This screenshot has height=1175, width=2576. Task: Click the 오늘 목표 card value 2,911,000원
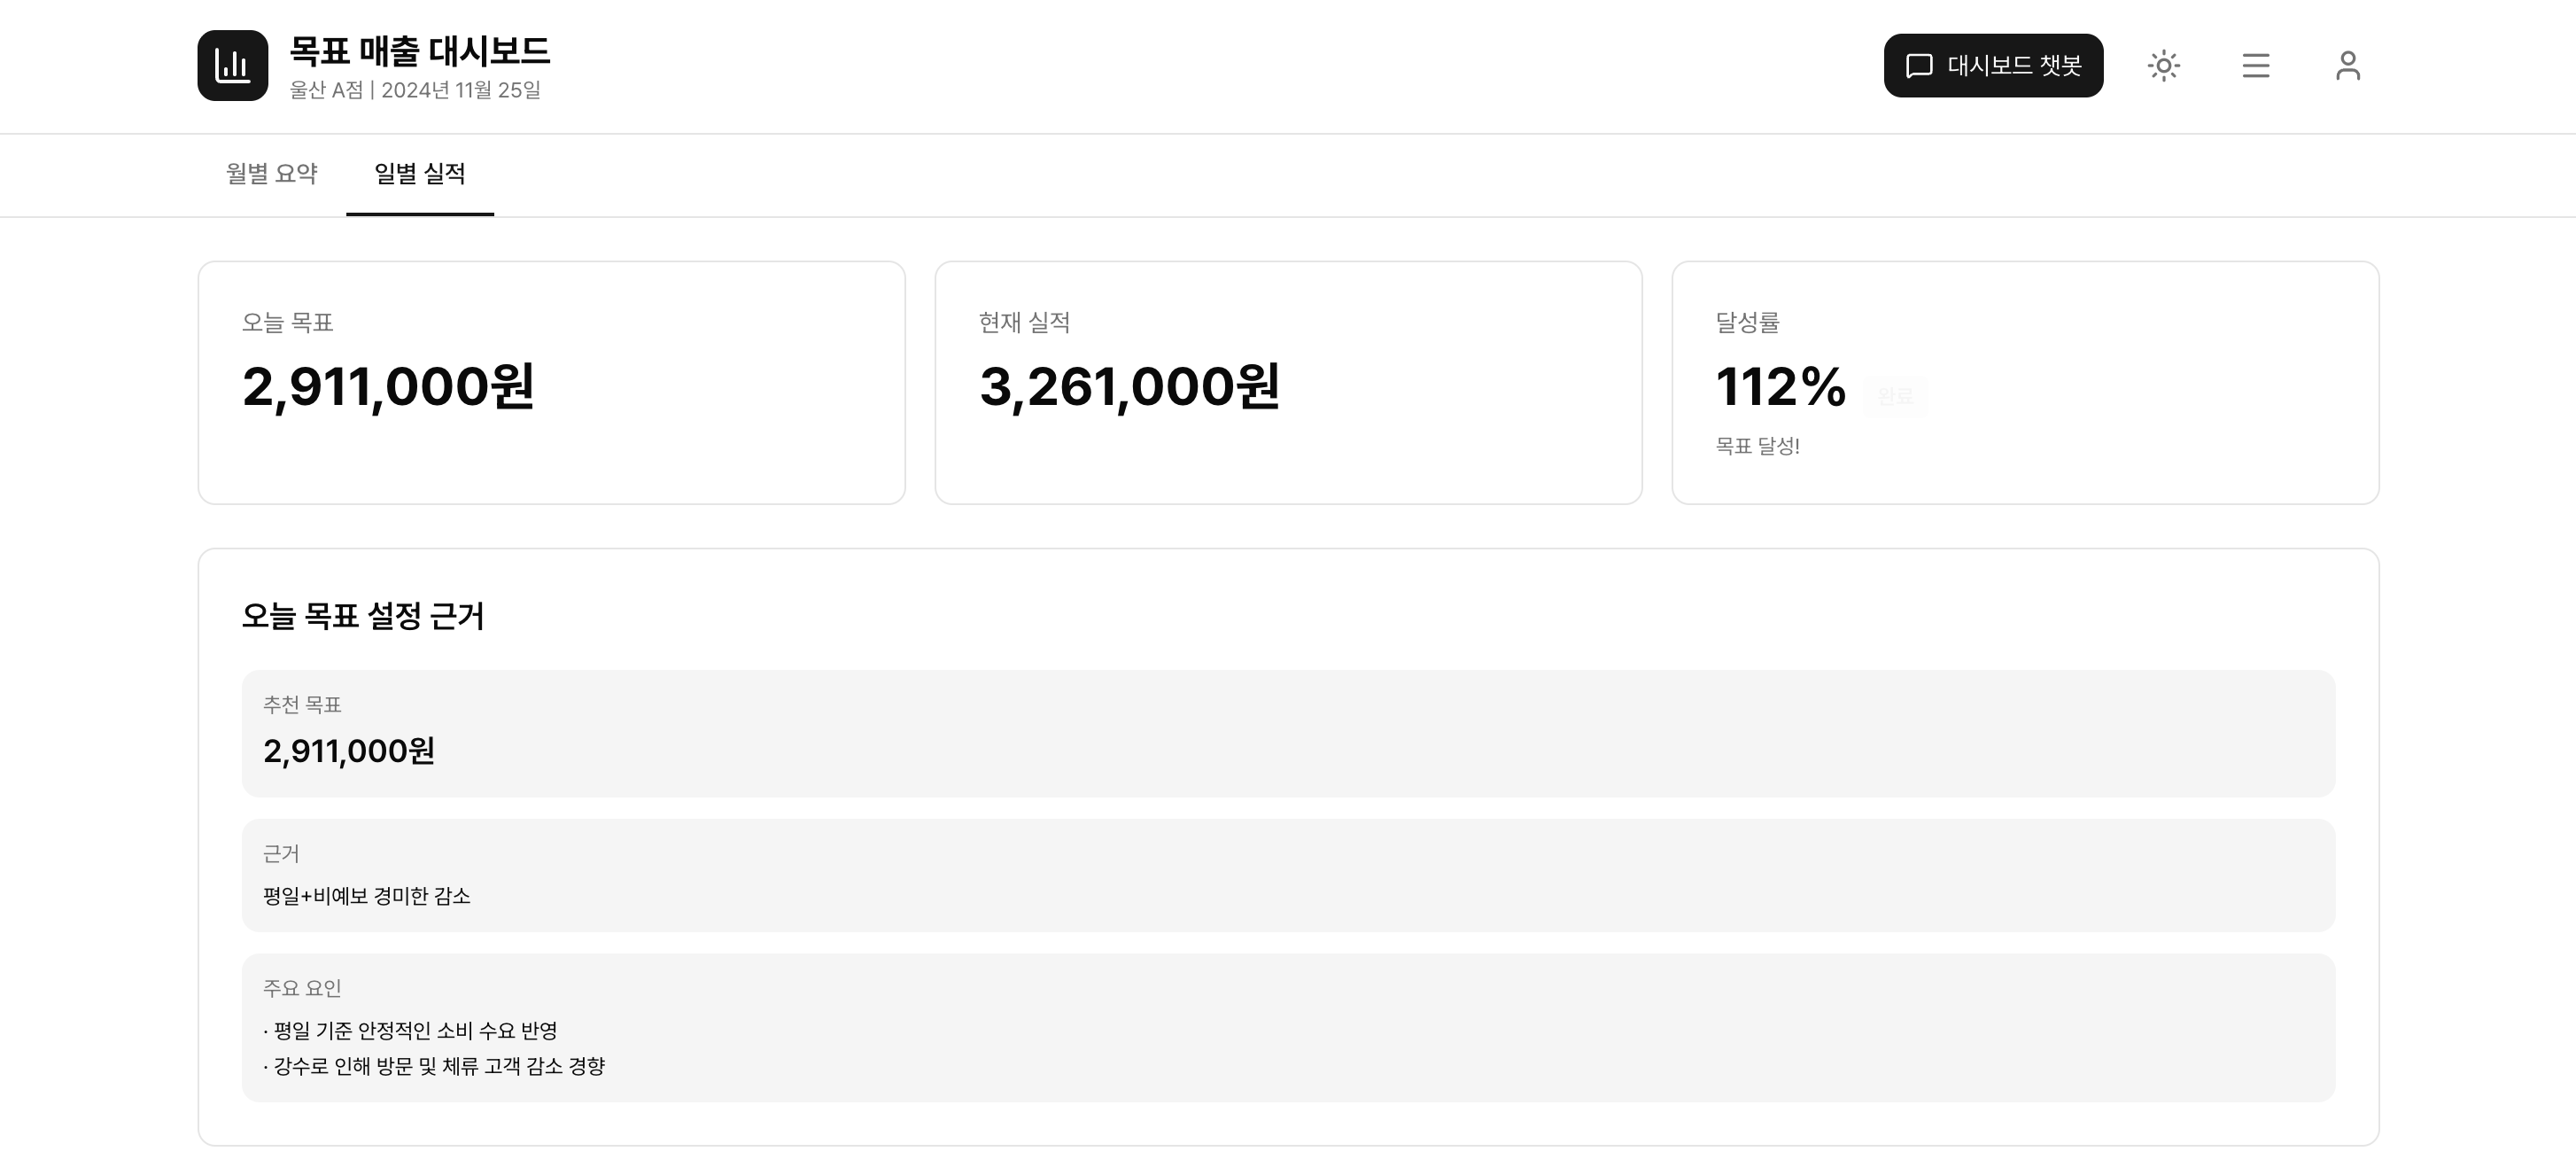tap(388, 387)
